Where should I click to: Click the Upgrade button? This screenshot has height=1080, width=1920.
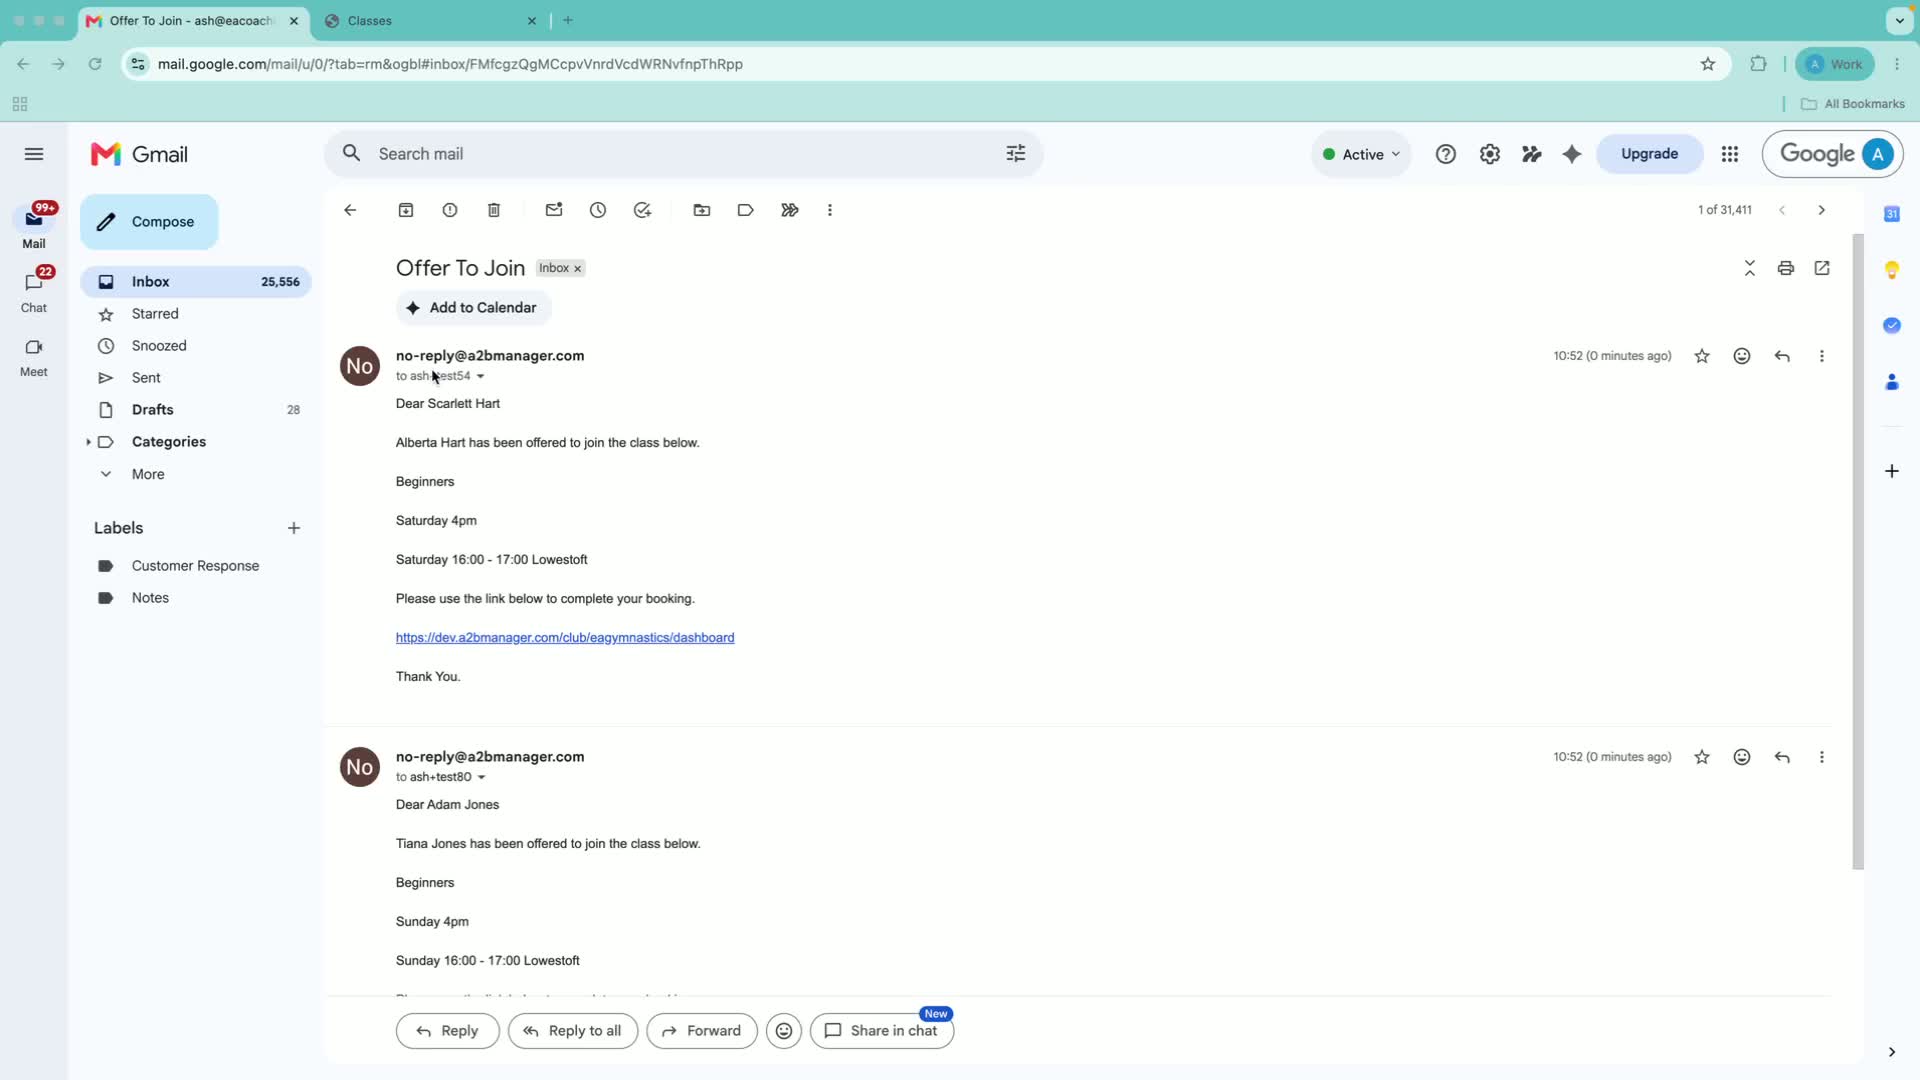[1650, 154]
